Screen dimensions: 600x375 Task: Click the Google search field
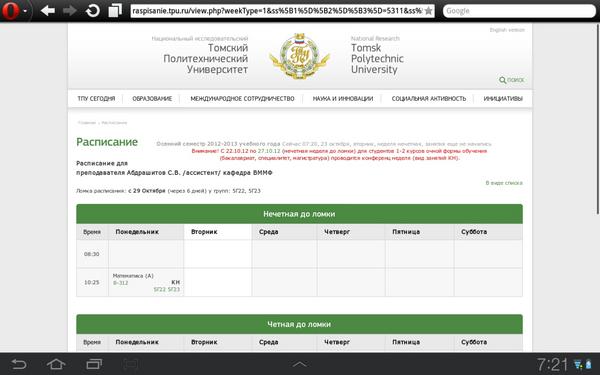pyautogui.click(x=519, y=11)
